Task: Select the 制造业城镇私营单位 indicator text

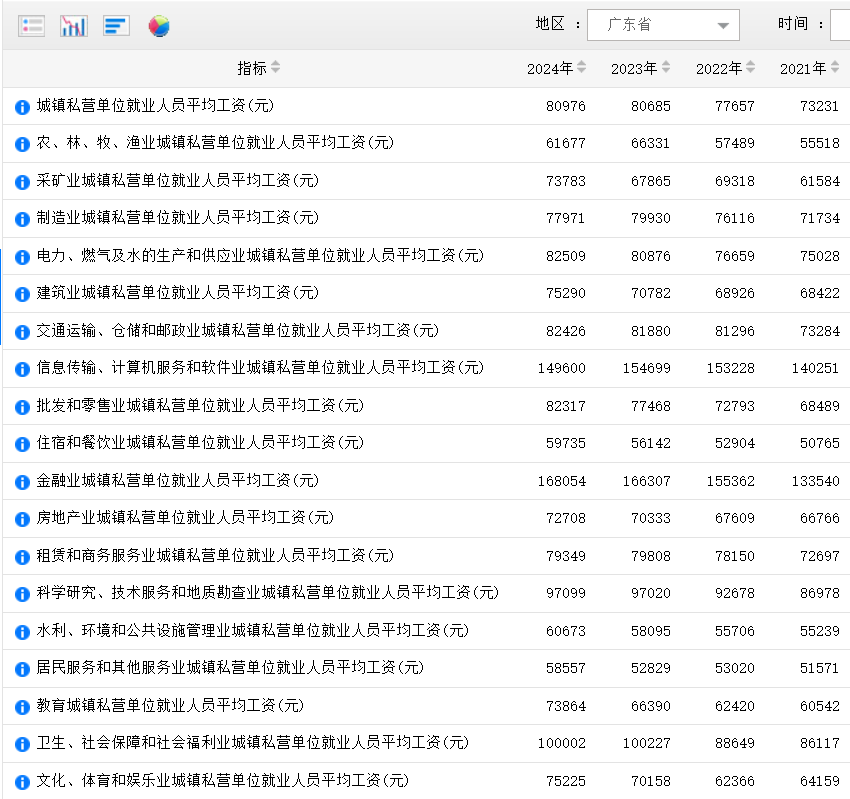Action: pos(177,217)
